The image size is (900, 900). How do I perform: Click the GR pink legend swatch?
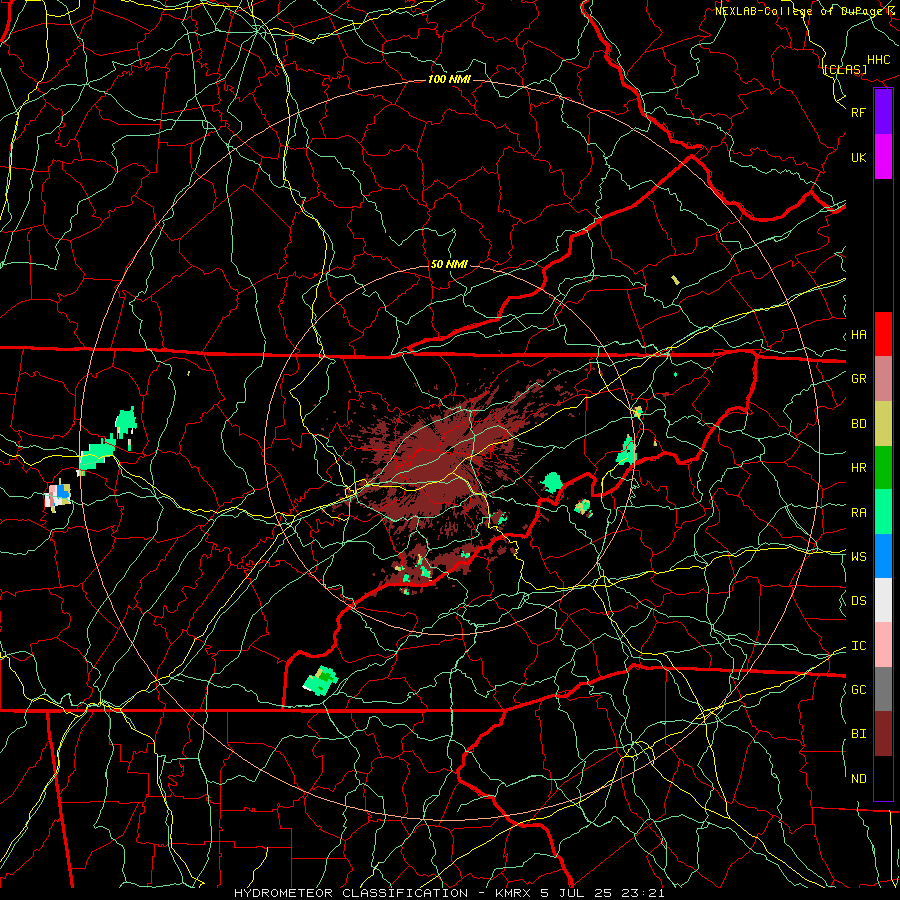[x=883, y=379]
